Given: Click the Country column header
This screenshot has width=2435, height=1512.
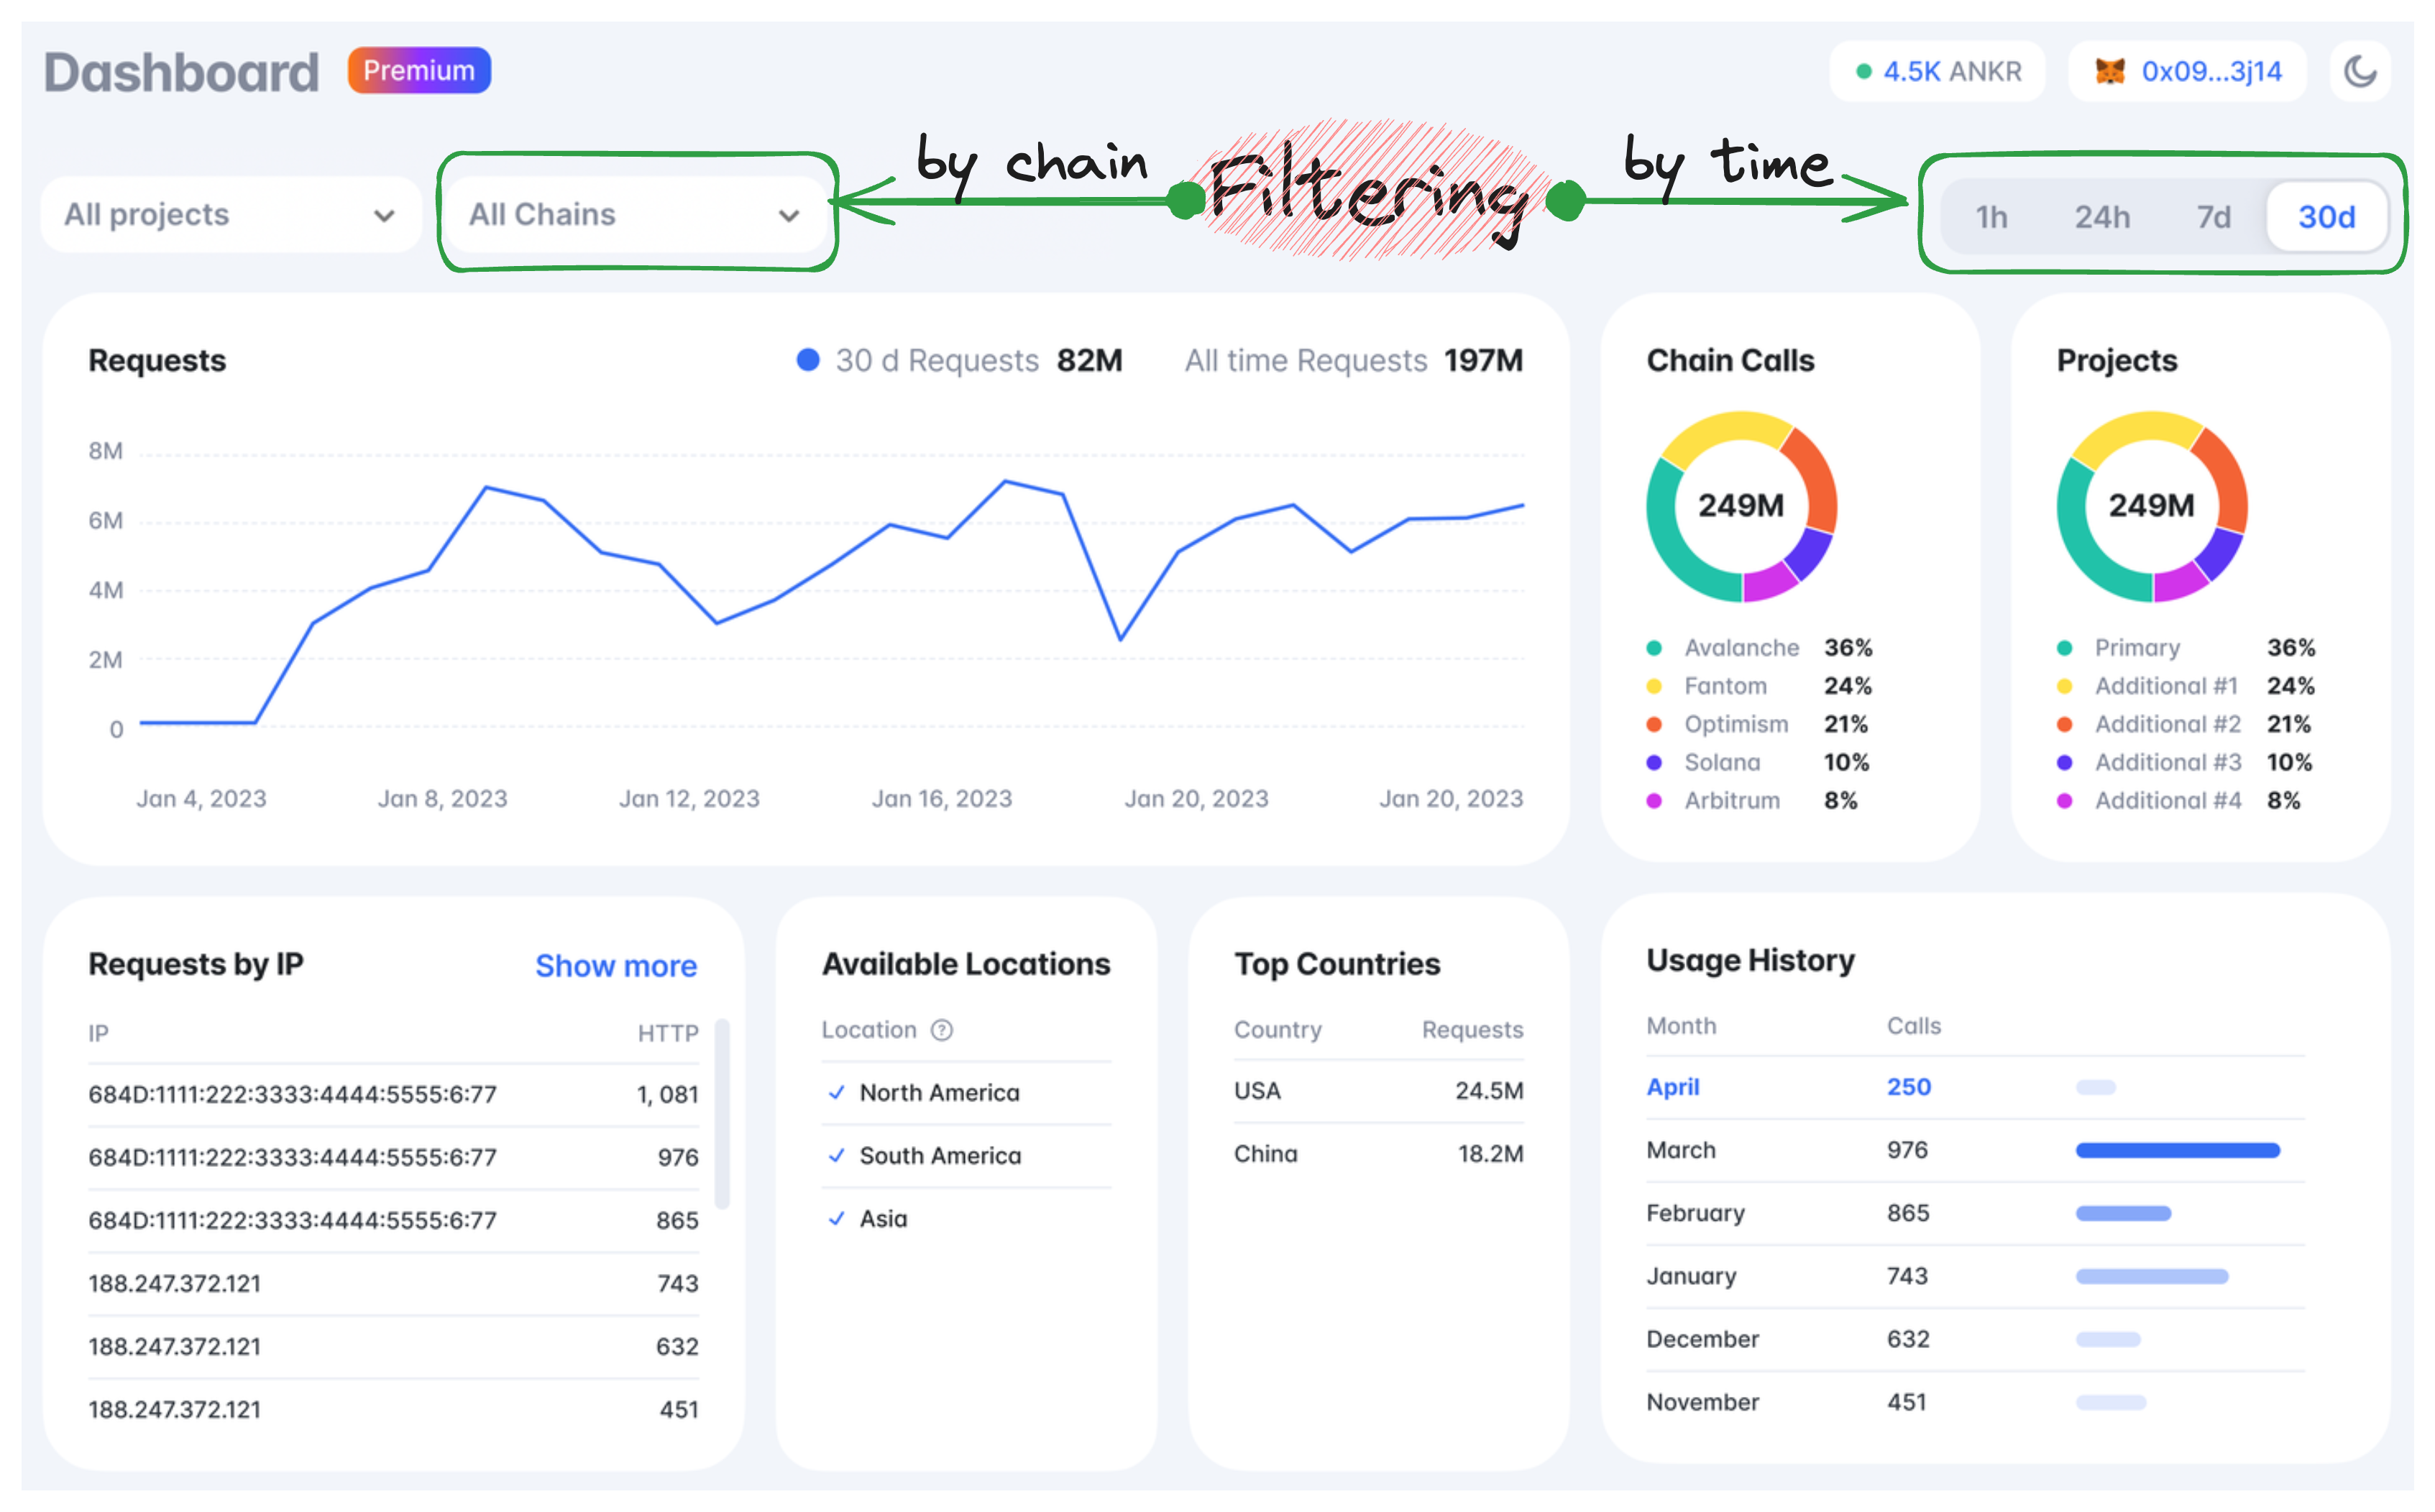Looking at the screenshot, I should pyautogui.click(x=1277, y=1030).
